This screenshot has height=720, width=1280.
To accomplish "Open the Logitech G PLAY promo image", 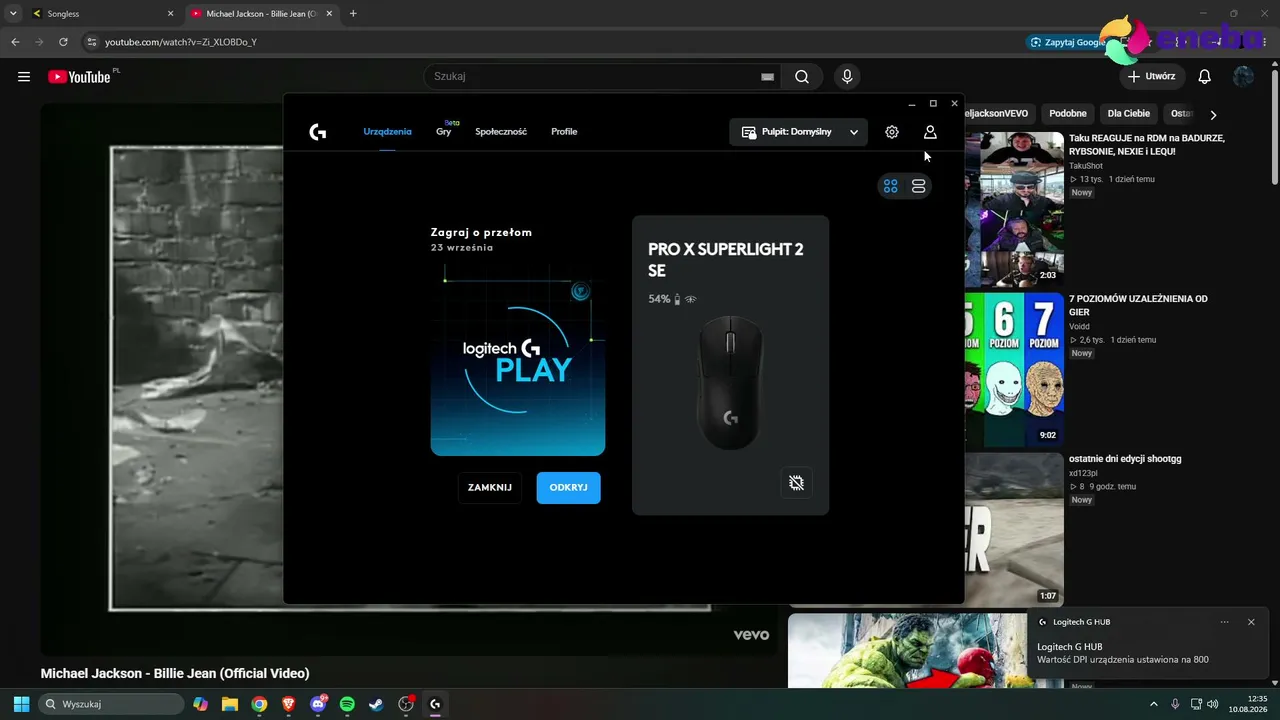I will [x=518, y=361].
